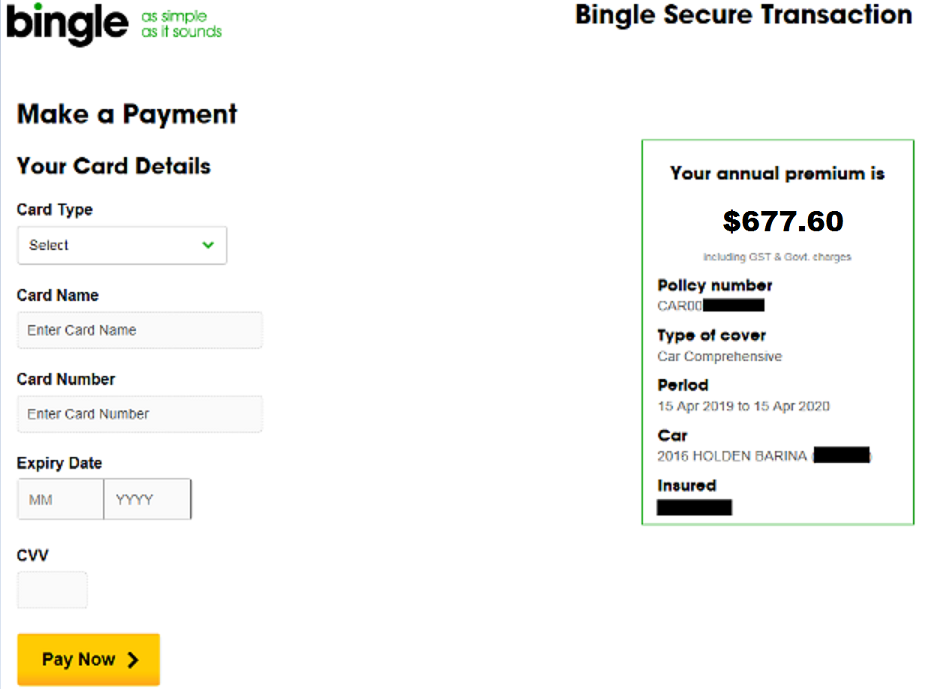Click the Card Type label

(55, 210)
